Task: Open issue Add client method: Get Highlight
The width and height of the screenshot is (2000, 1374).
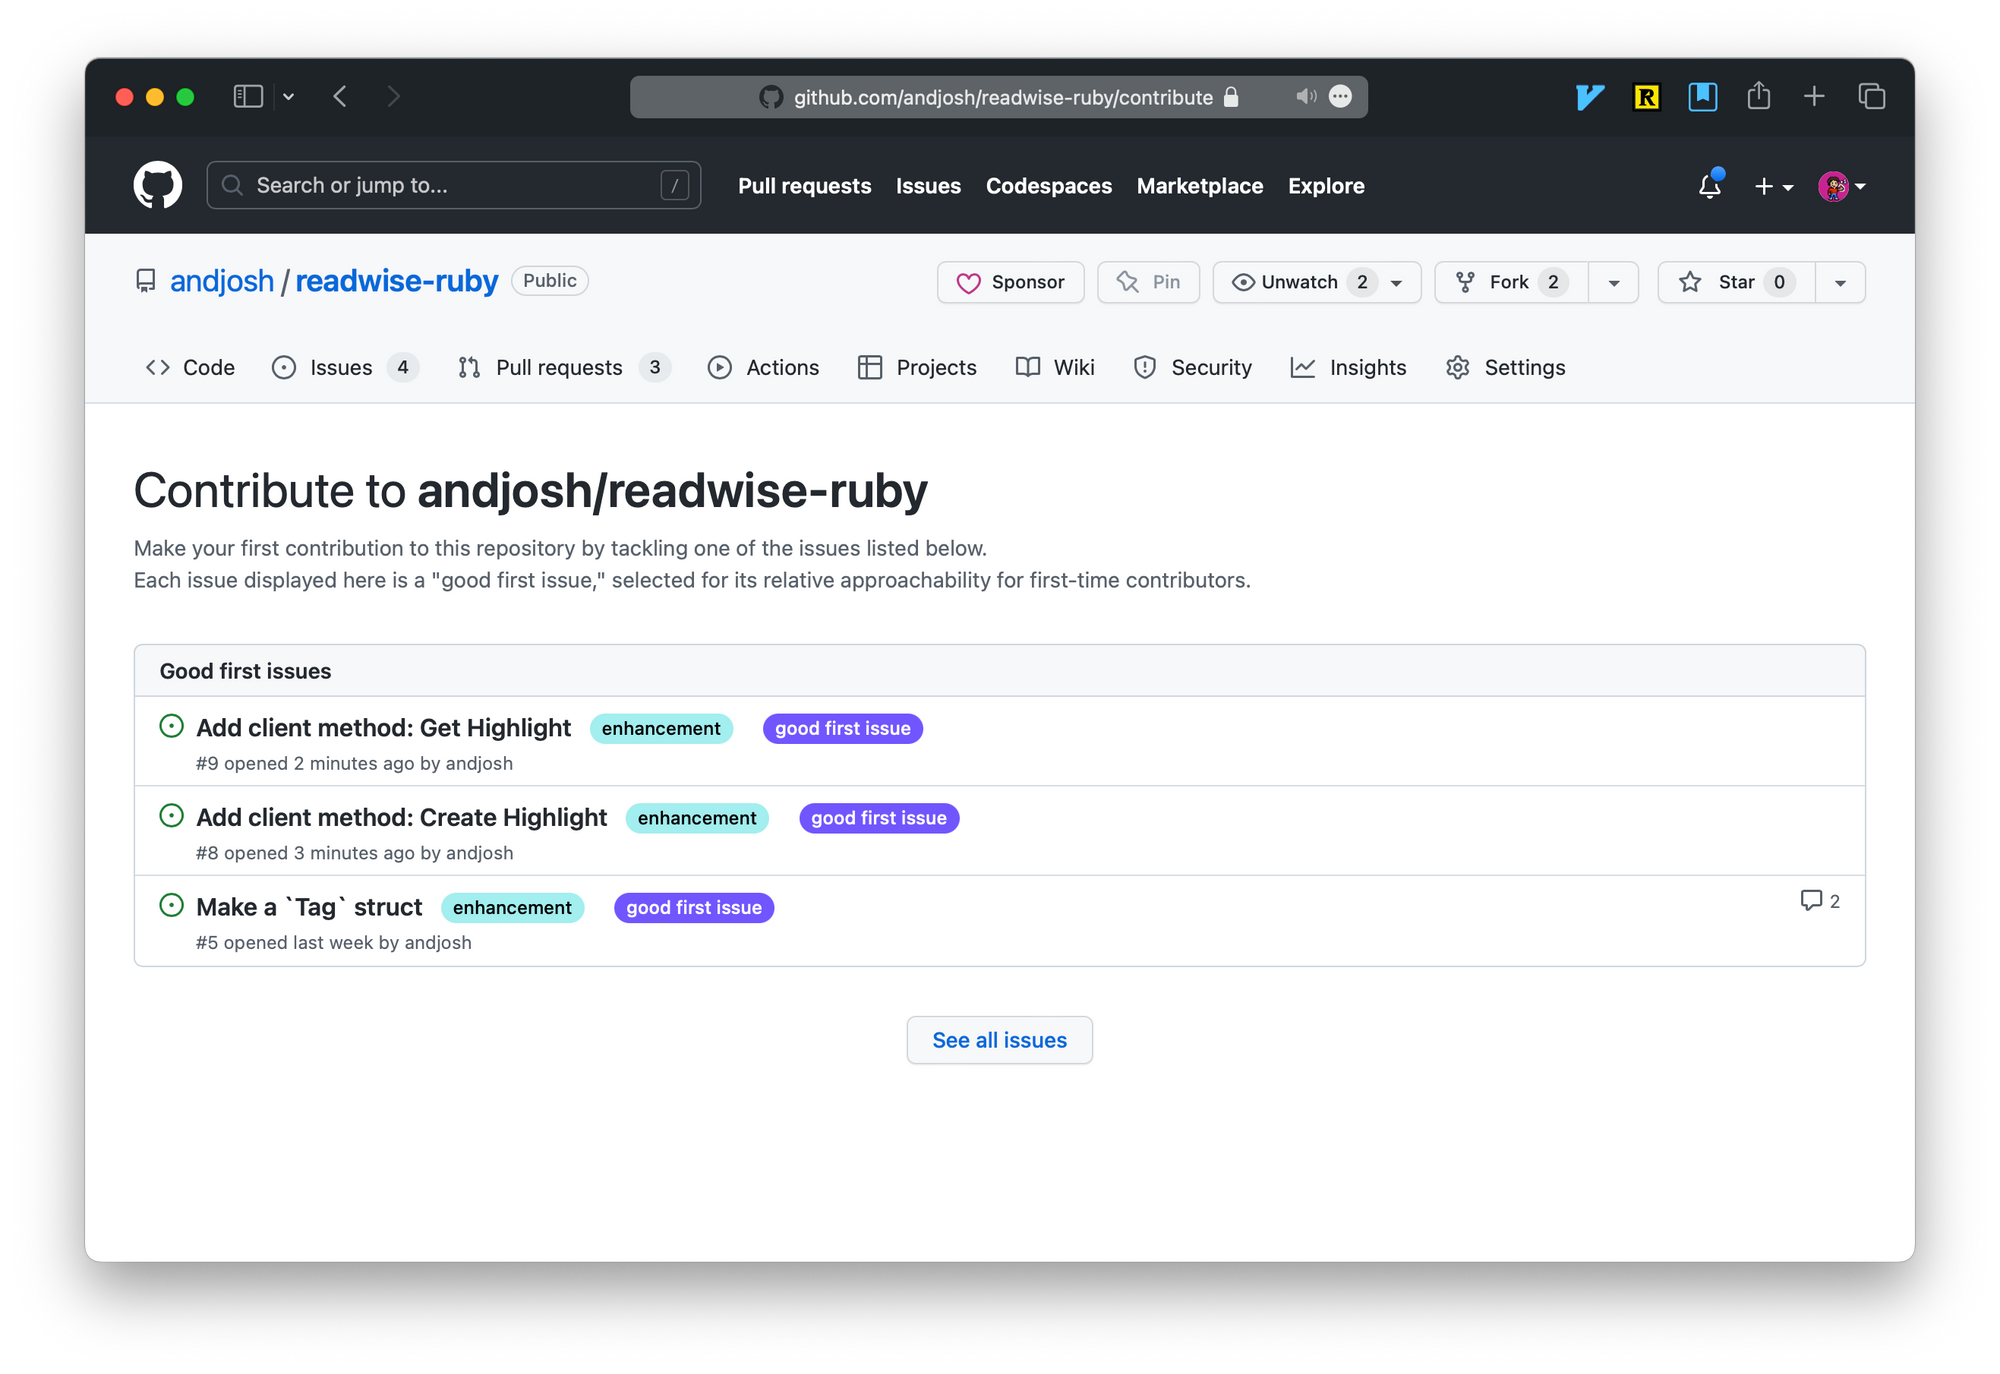Action: click(x=384, y=727)
